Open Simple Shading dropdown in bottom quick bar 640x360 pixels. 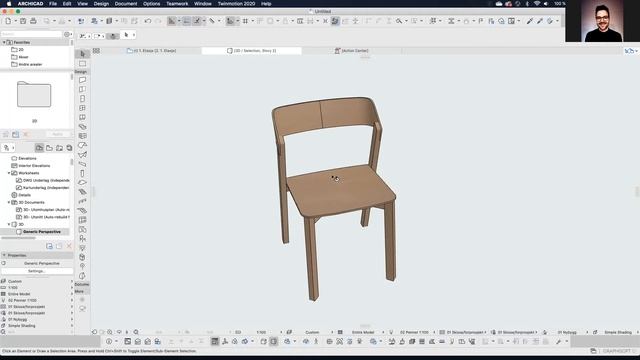click(618, 332)
